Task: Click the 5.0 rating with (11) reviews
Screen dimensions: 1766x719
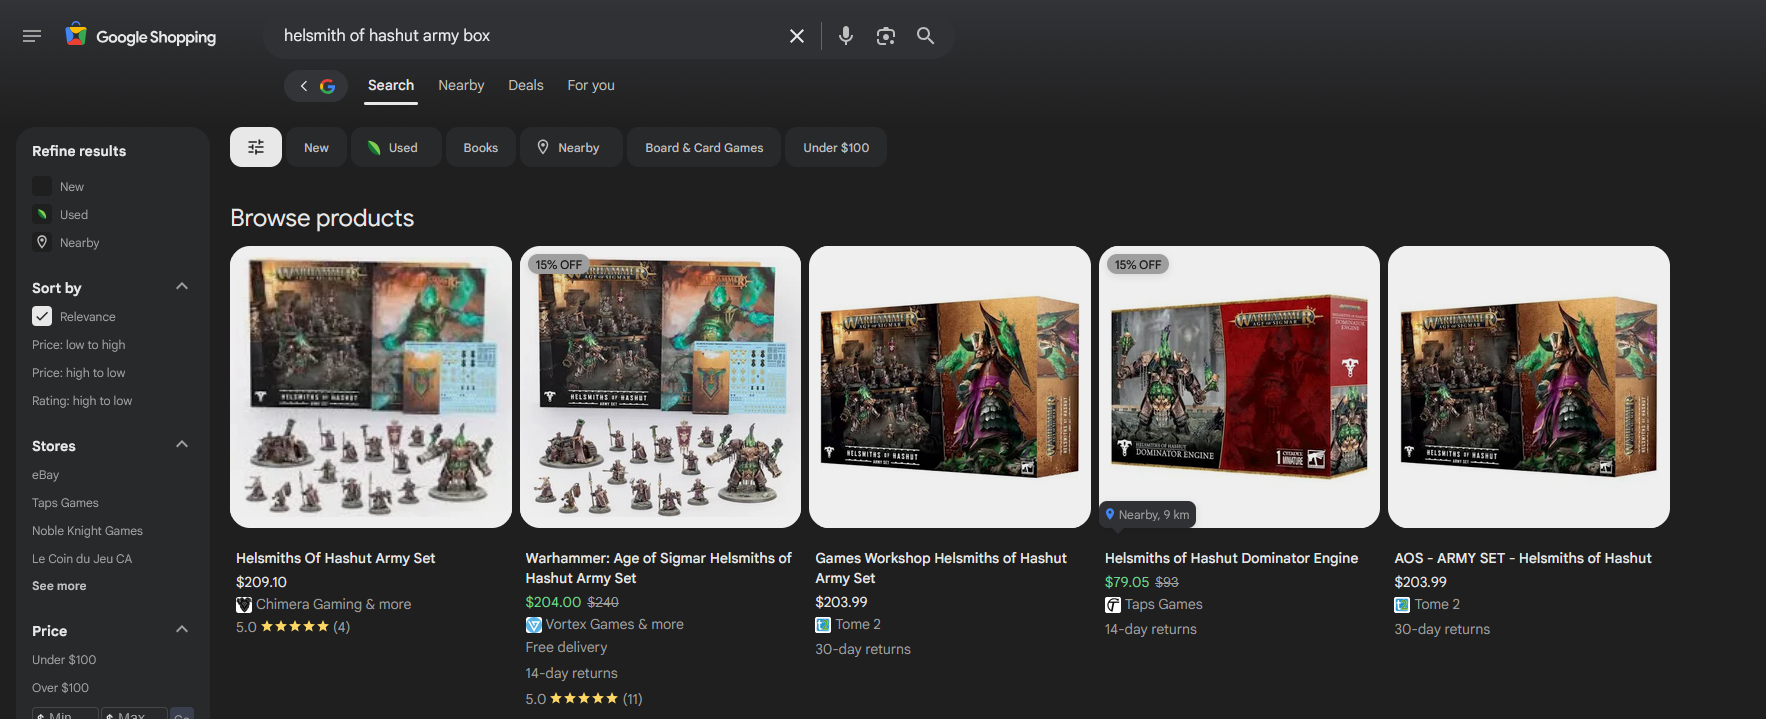Action: (584, 698)
